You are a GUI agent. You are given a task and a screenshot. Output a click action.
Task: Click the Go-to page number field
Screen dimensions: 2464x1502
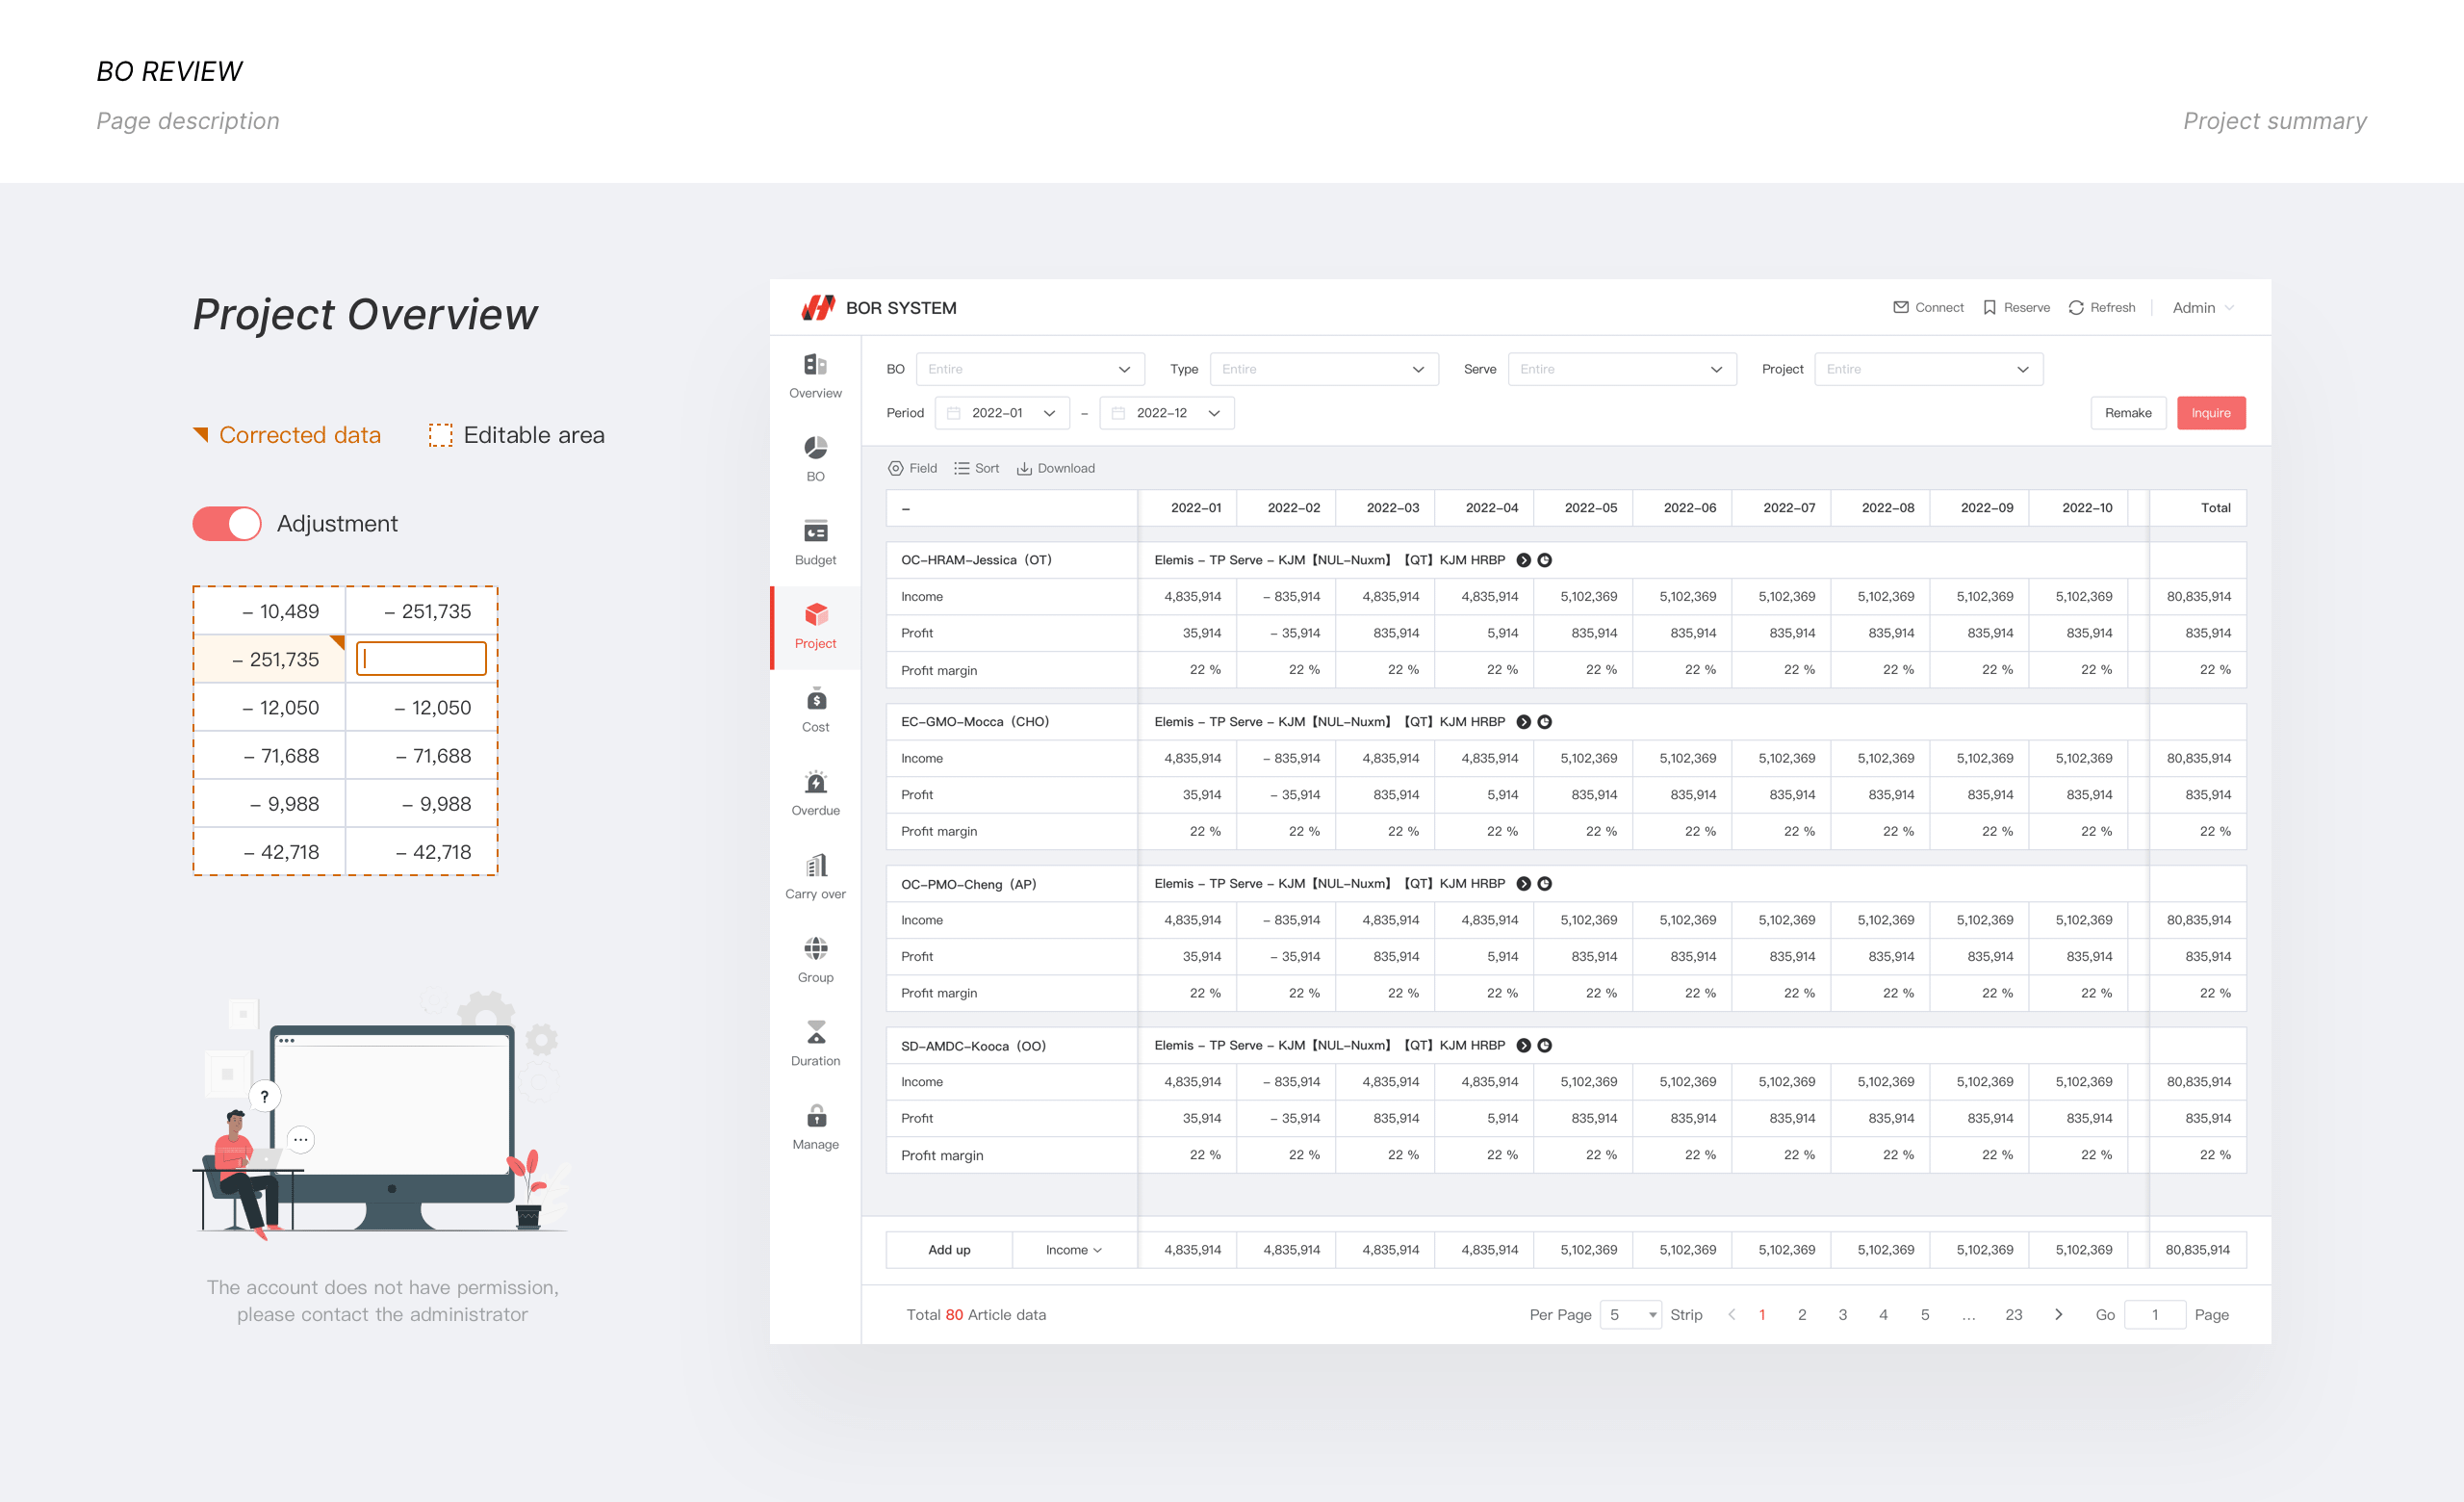(x=2155, y=1314)
